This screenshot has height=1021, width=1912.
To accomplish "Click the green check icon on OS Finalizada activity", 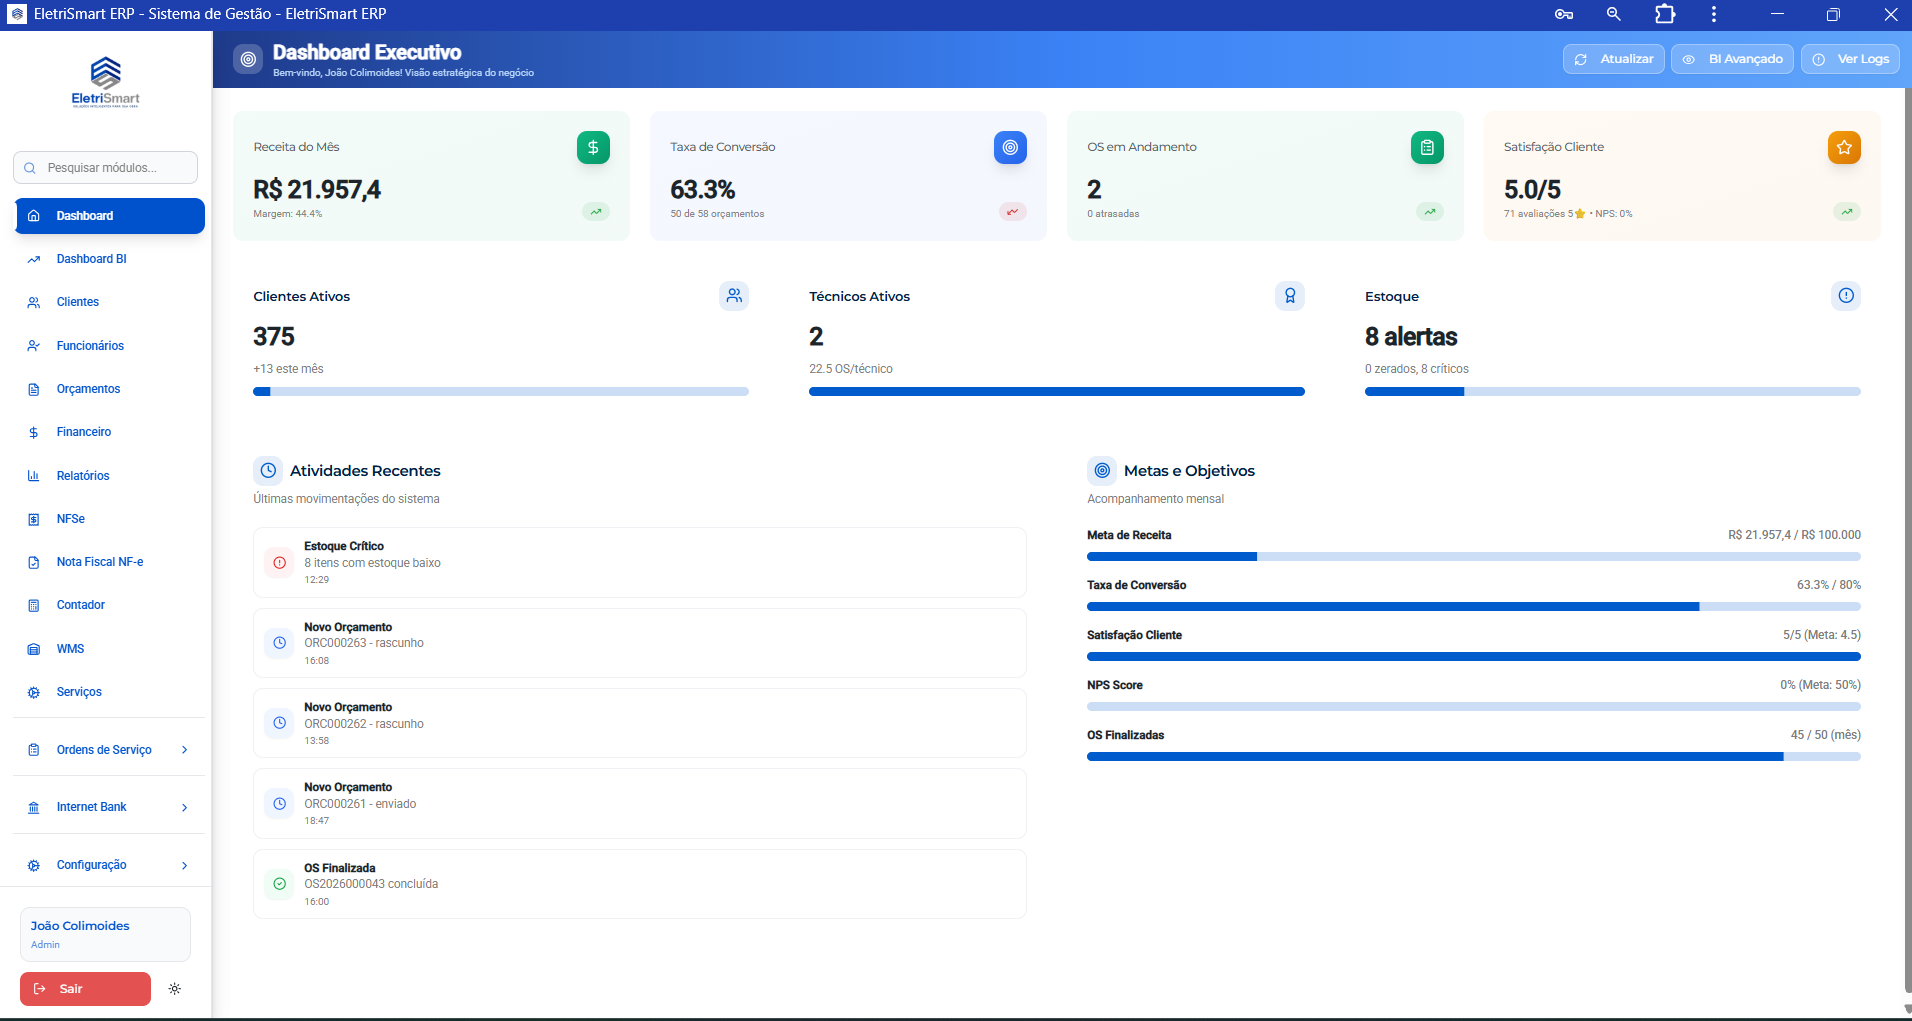I will [280, 884].
